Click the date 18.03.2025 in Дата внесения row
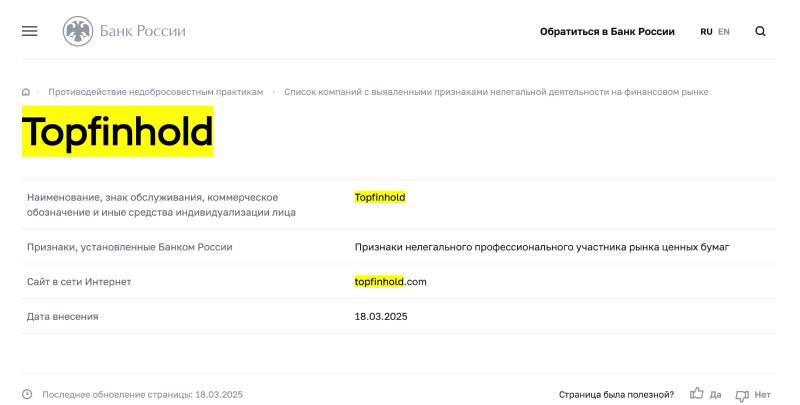 click(x=381, y=316)
